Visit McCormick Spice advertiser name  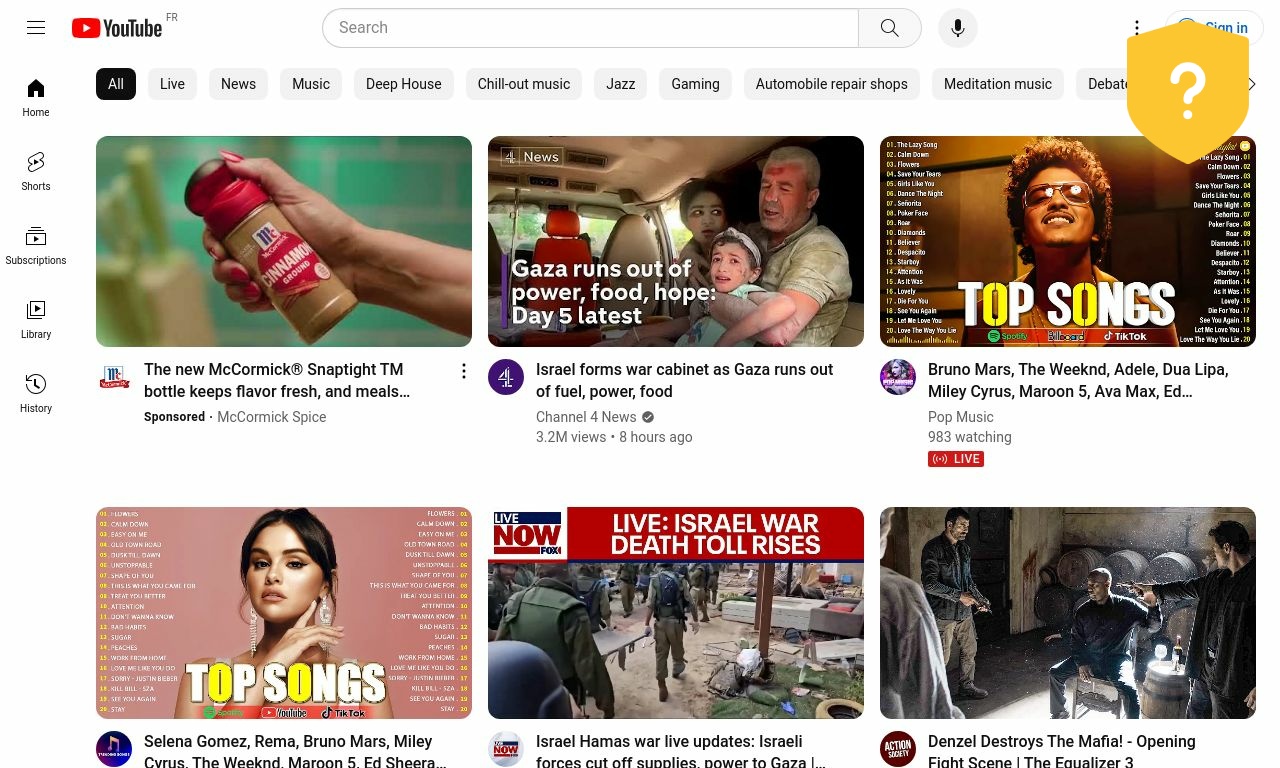272,417
